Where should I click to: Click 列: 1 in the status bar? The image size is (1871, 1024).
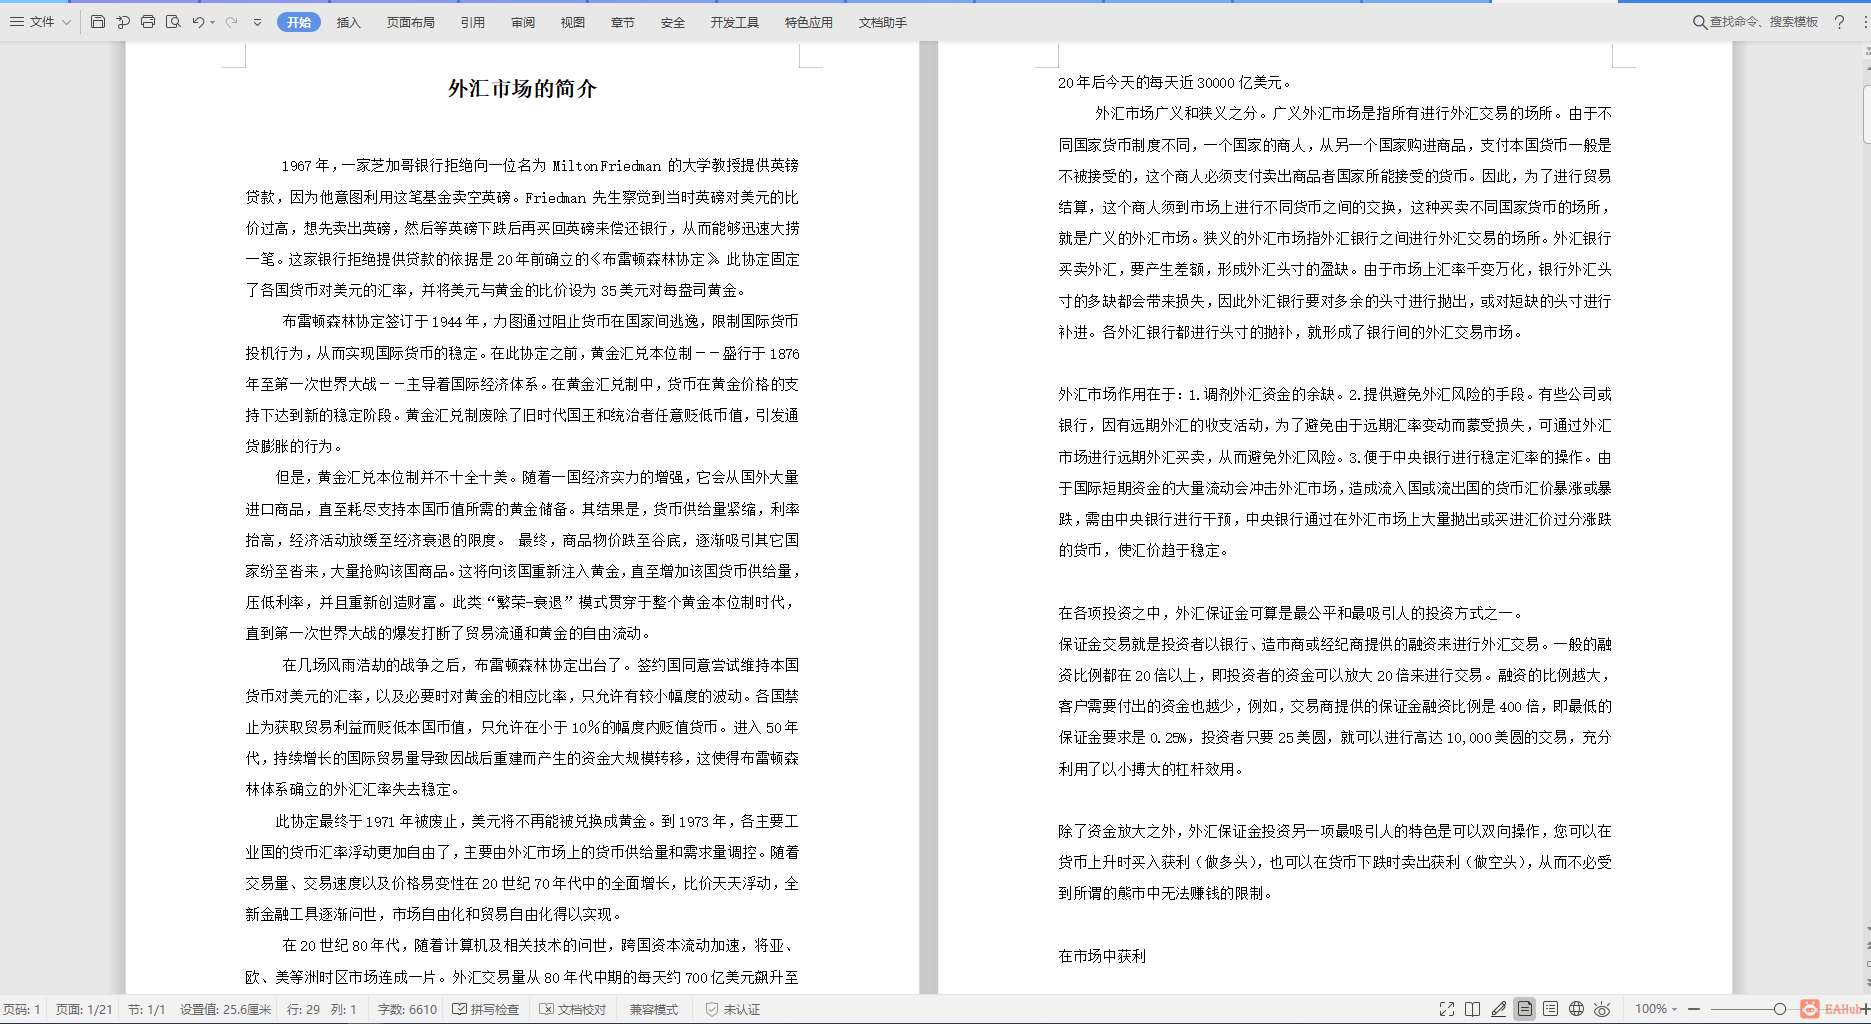pyautogui.click(x=343, y=1009)
